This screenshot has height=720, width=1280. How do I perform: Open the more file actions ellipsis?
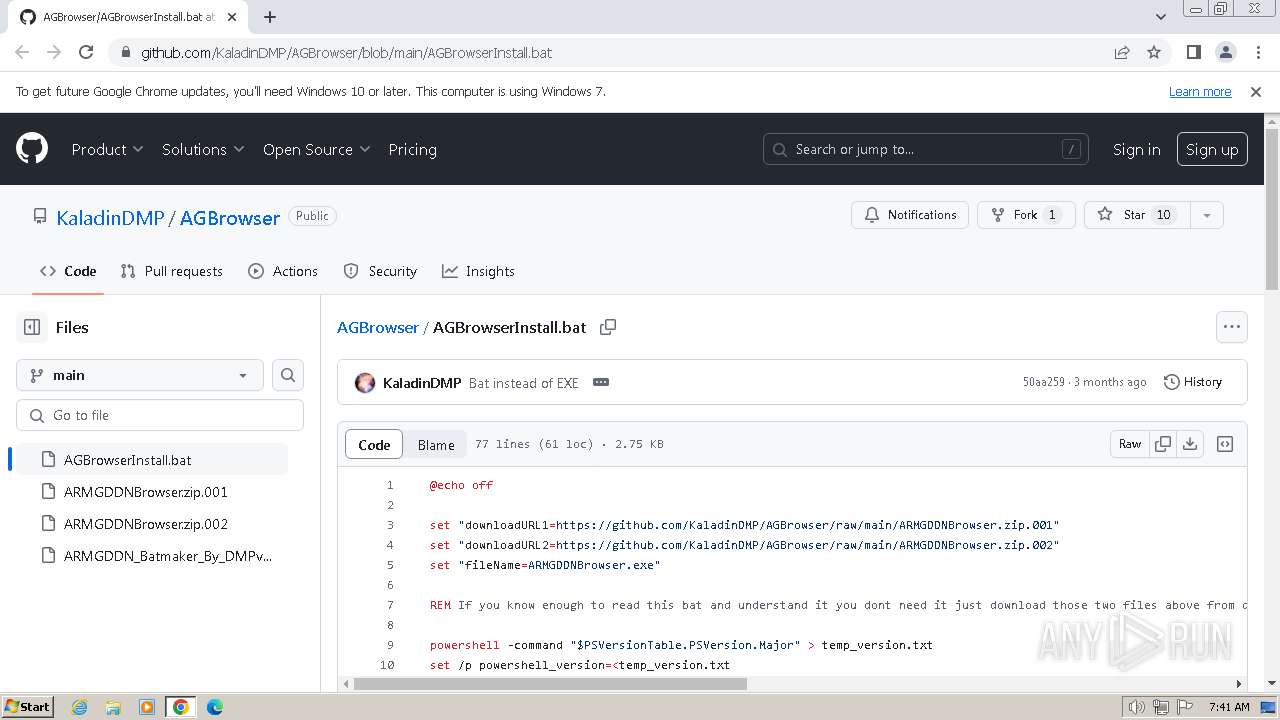pyautogui.click(x=1232, y=327)
